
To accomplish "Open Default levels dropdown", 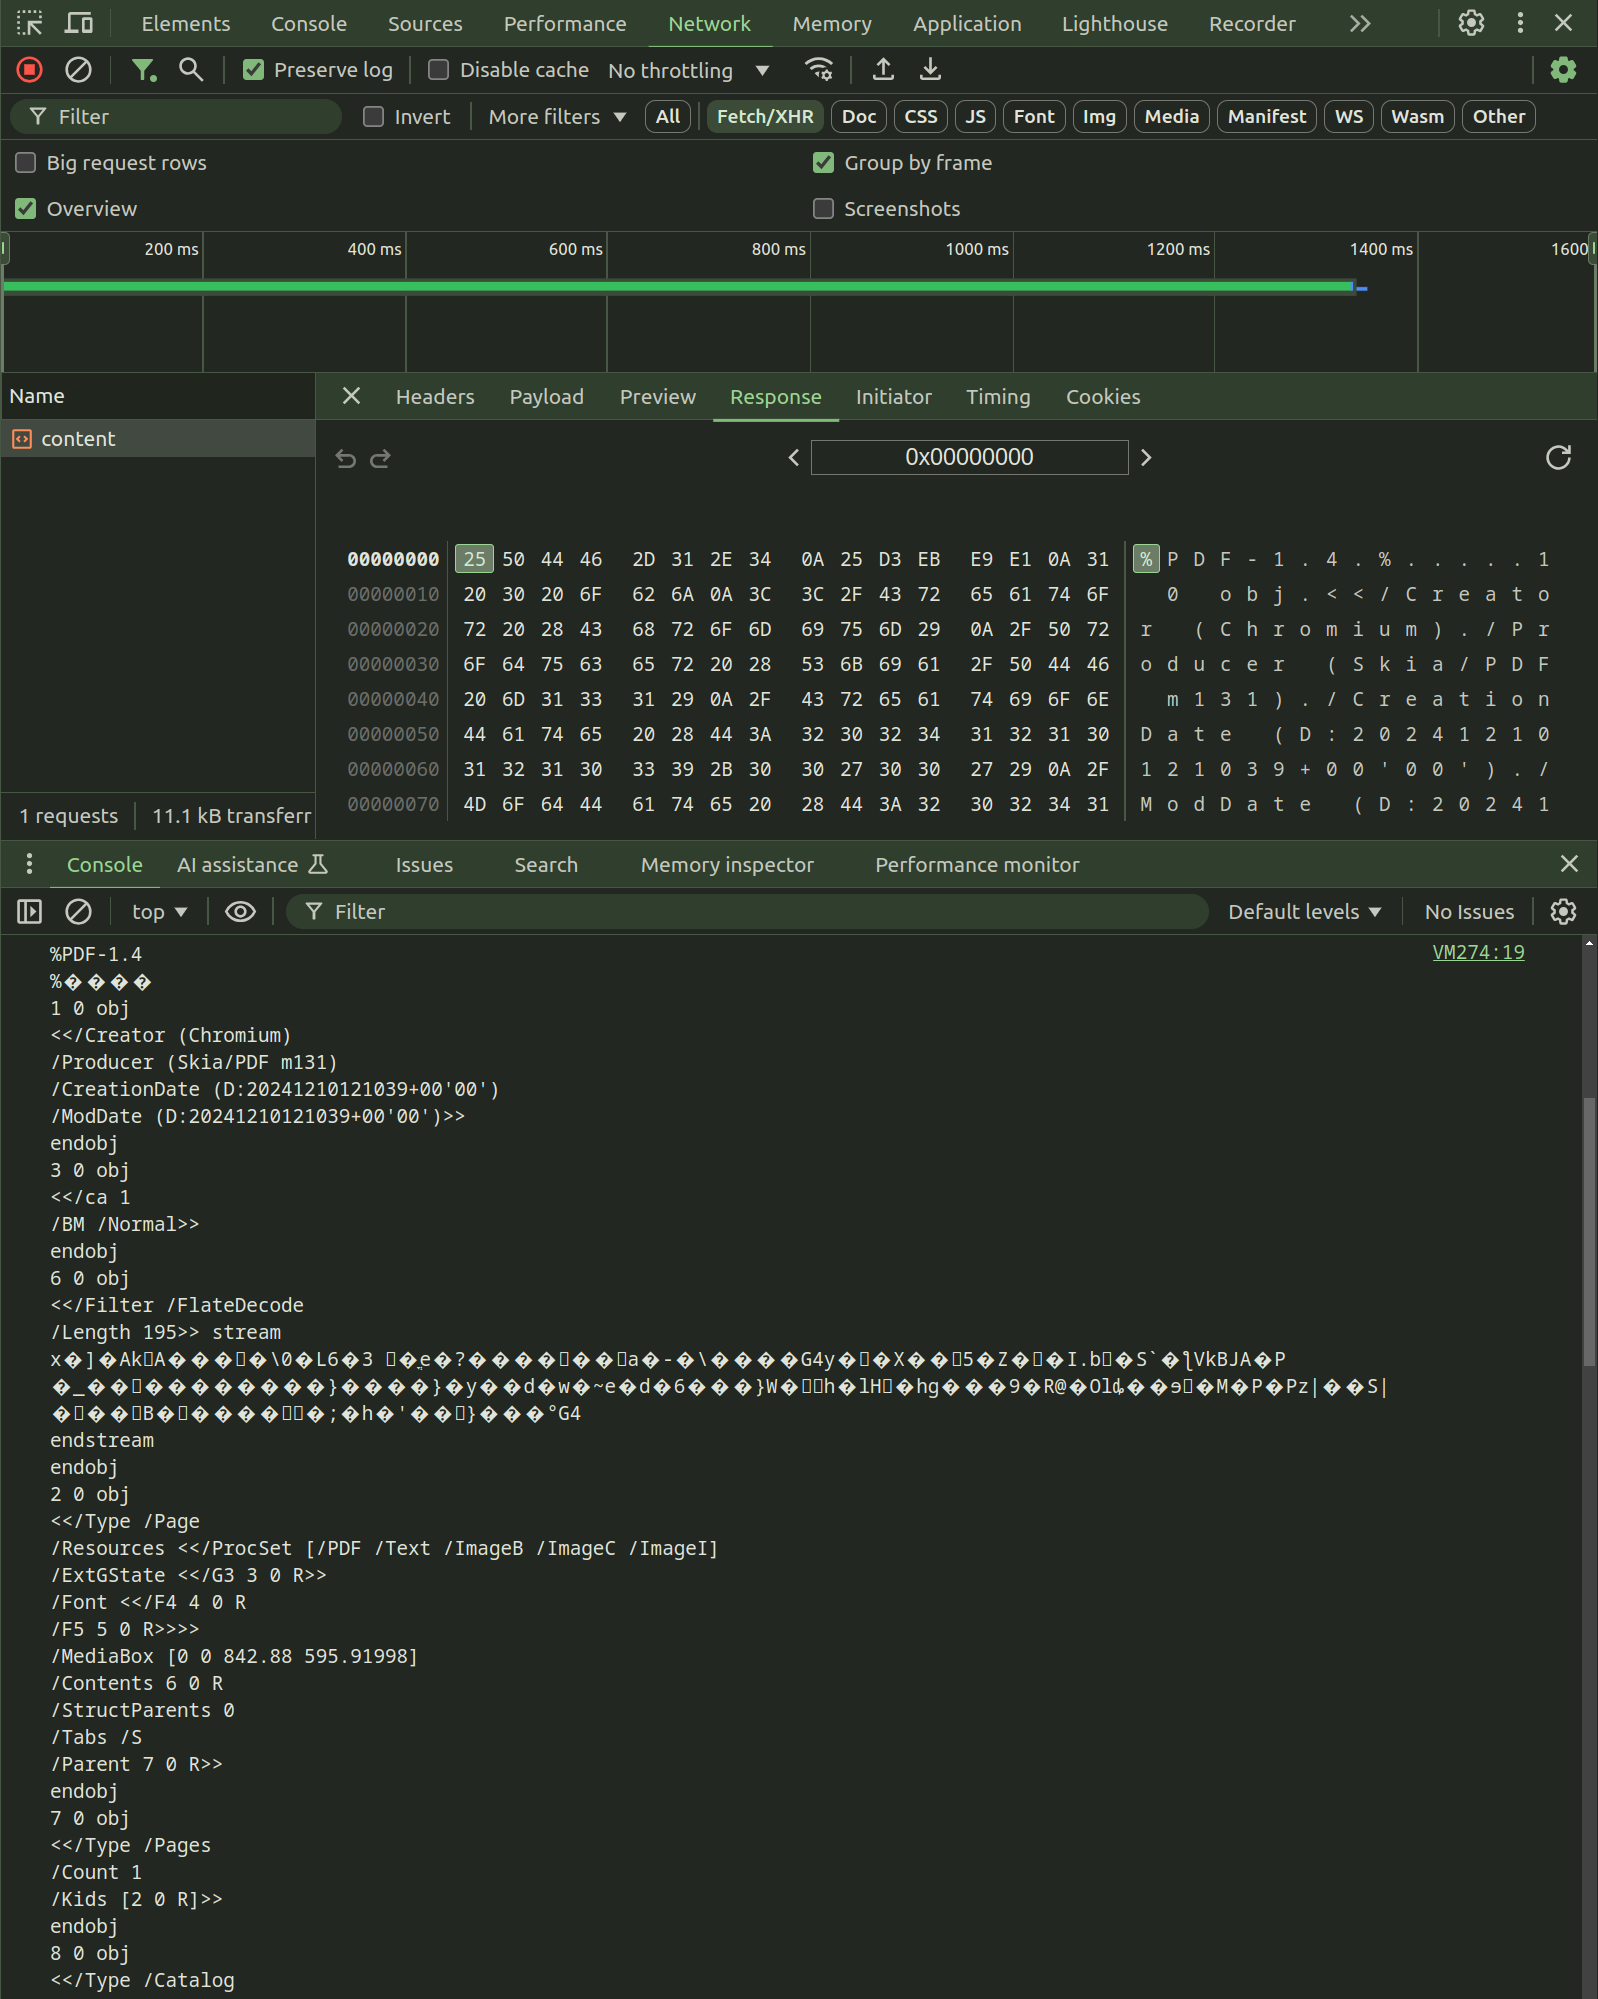I will [1304, 911].
